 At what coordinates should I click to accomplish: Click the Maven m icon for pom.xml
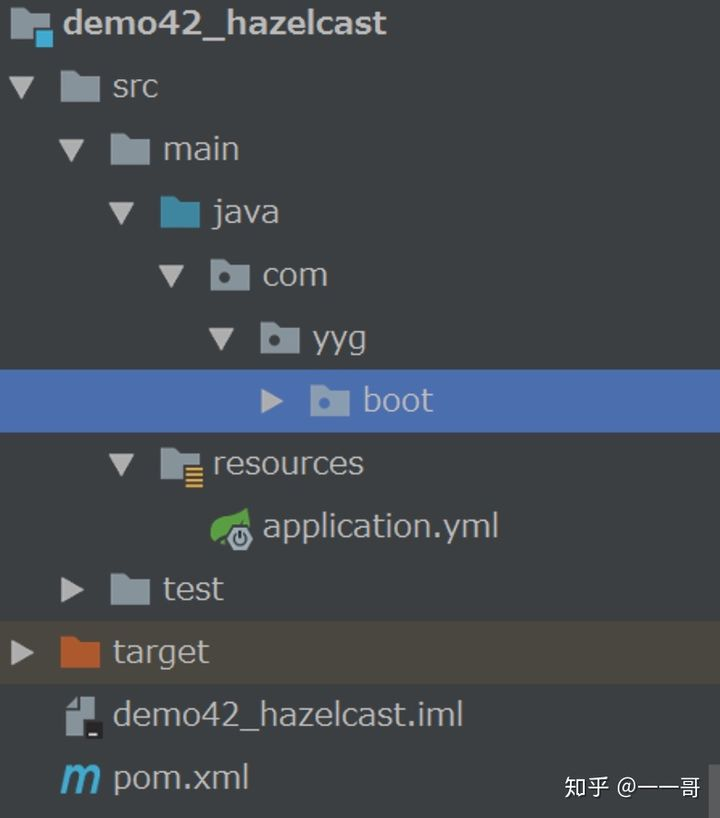click(x=80, y=779)
